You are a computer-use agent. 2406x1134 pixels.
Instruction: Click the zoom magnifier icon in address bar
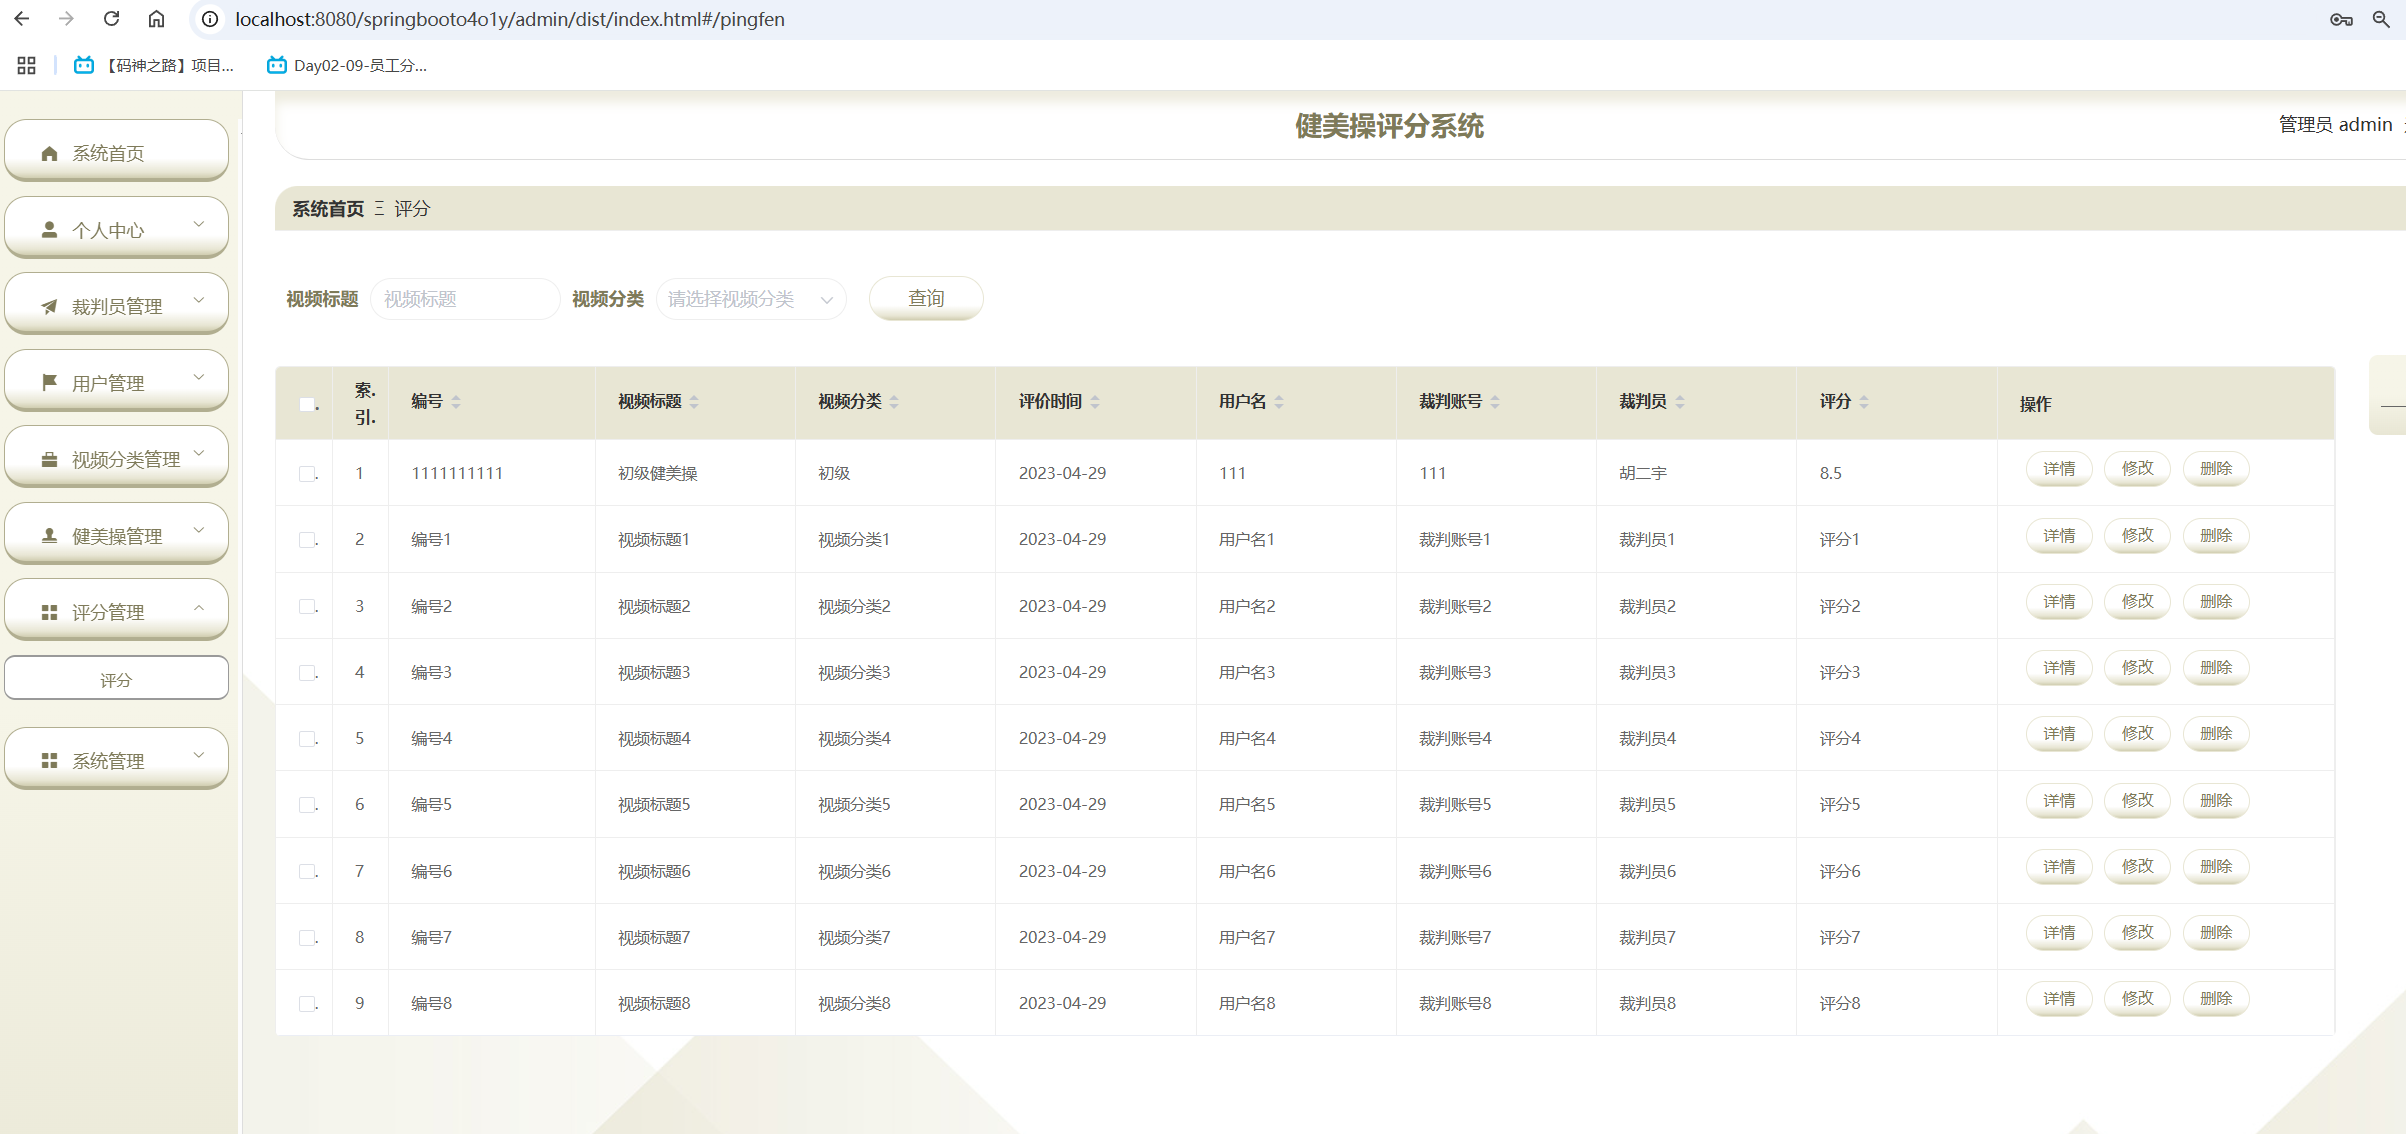pos(2381,19)
